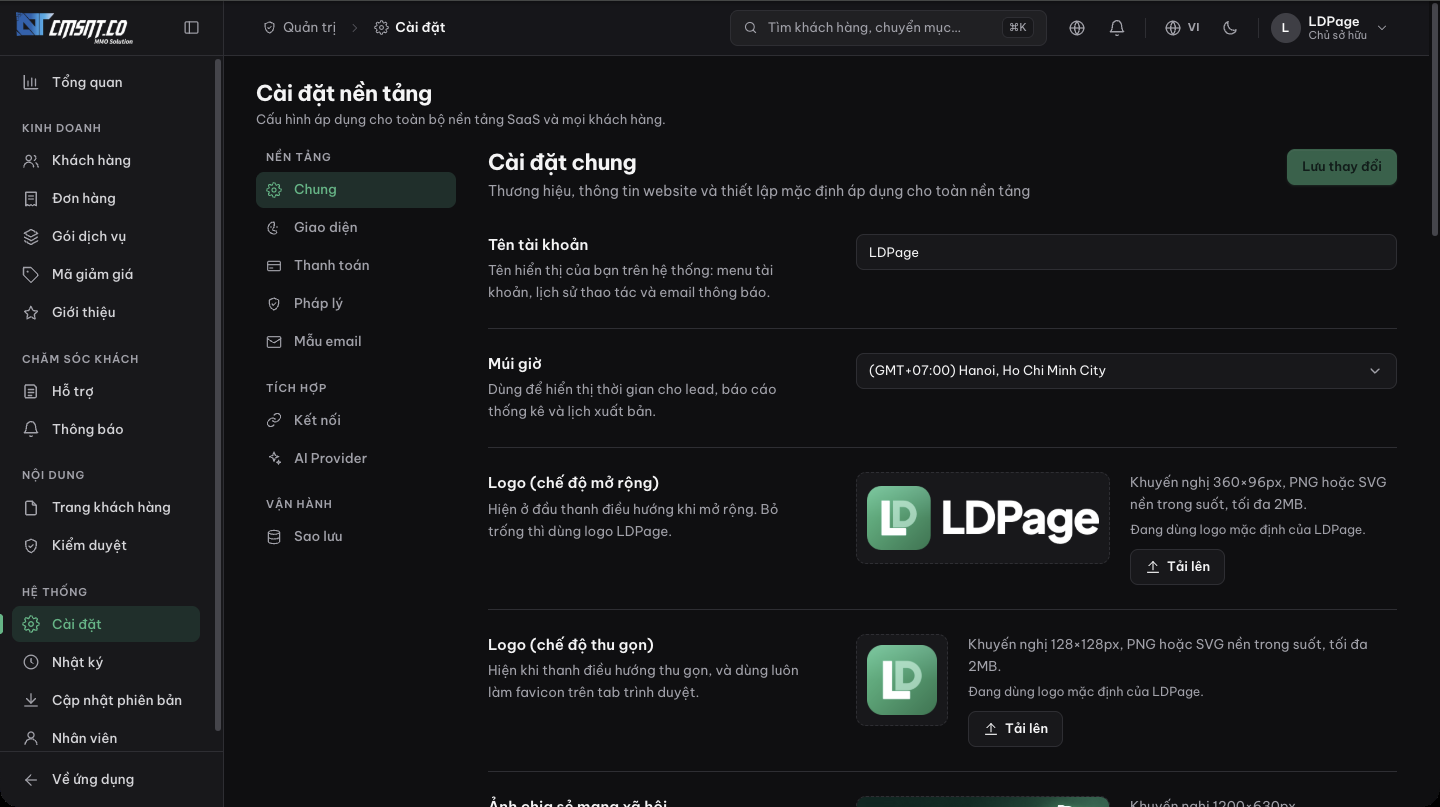1440x807 pixels.
Task: Open the Mẫu email settings tab
Action: (x=356, y=342)
